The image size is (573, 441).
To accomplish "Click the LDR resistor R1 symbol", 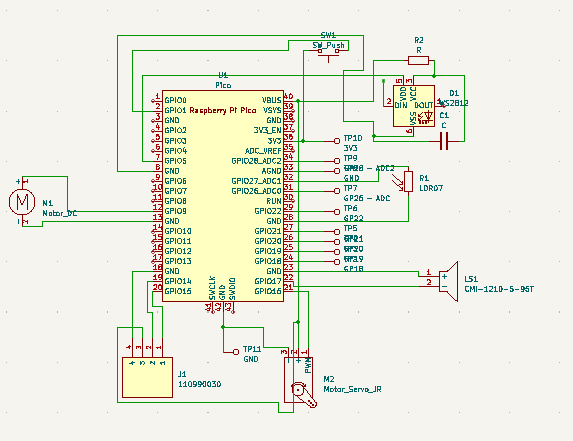I will point(408,181).
